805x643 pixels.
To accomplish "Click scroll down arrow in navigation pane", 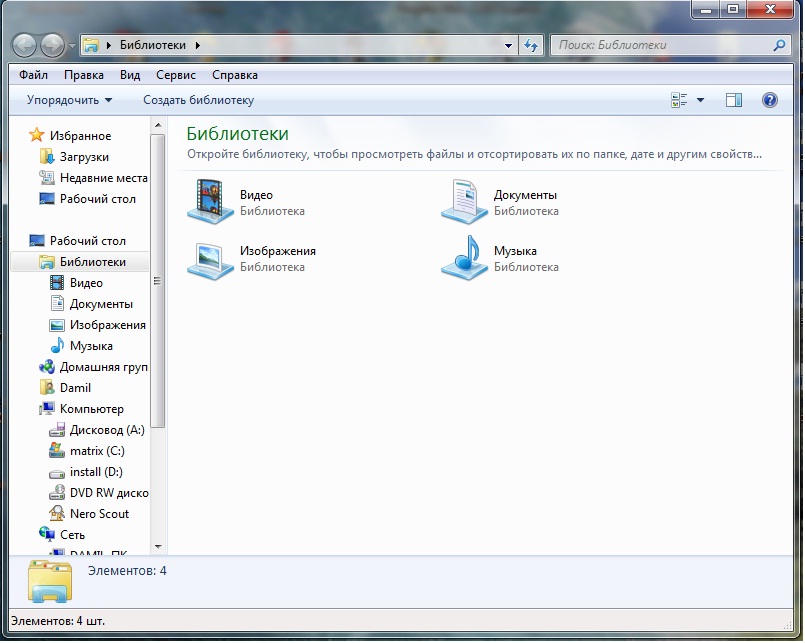I will click(158, 546).
